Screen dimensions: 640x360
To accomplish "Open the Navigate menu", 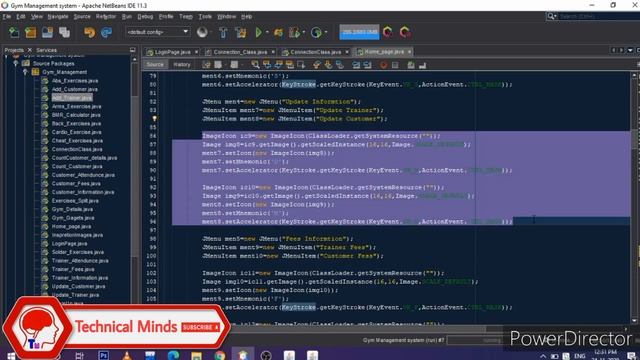I will [58, 16].
